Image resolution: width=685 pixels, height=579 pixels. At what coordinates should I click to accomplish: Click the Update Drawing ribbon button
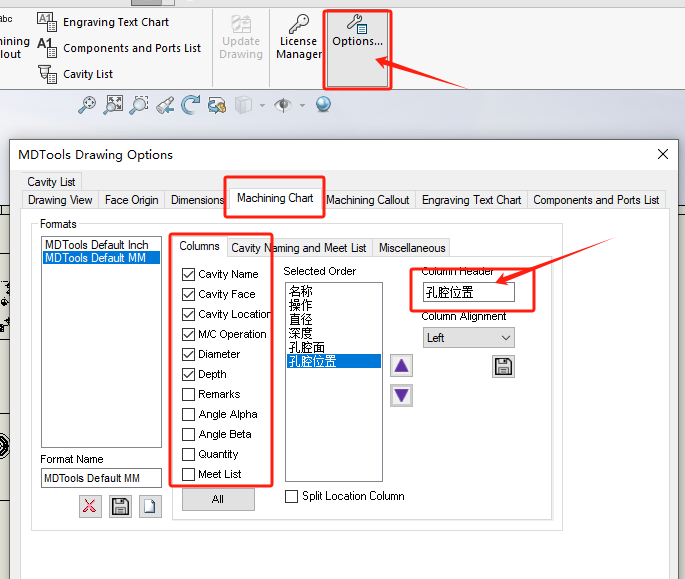coord(241,37)
